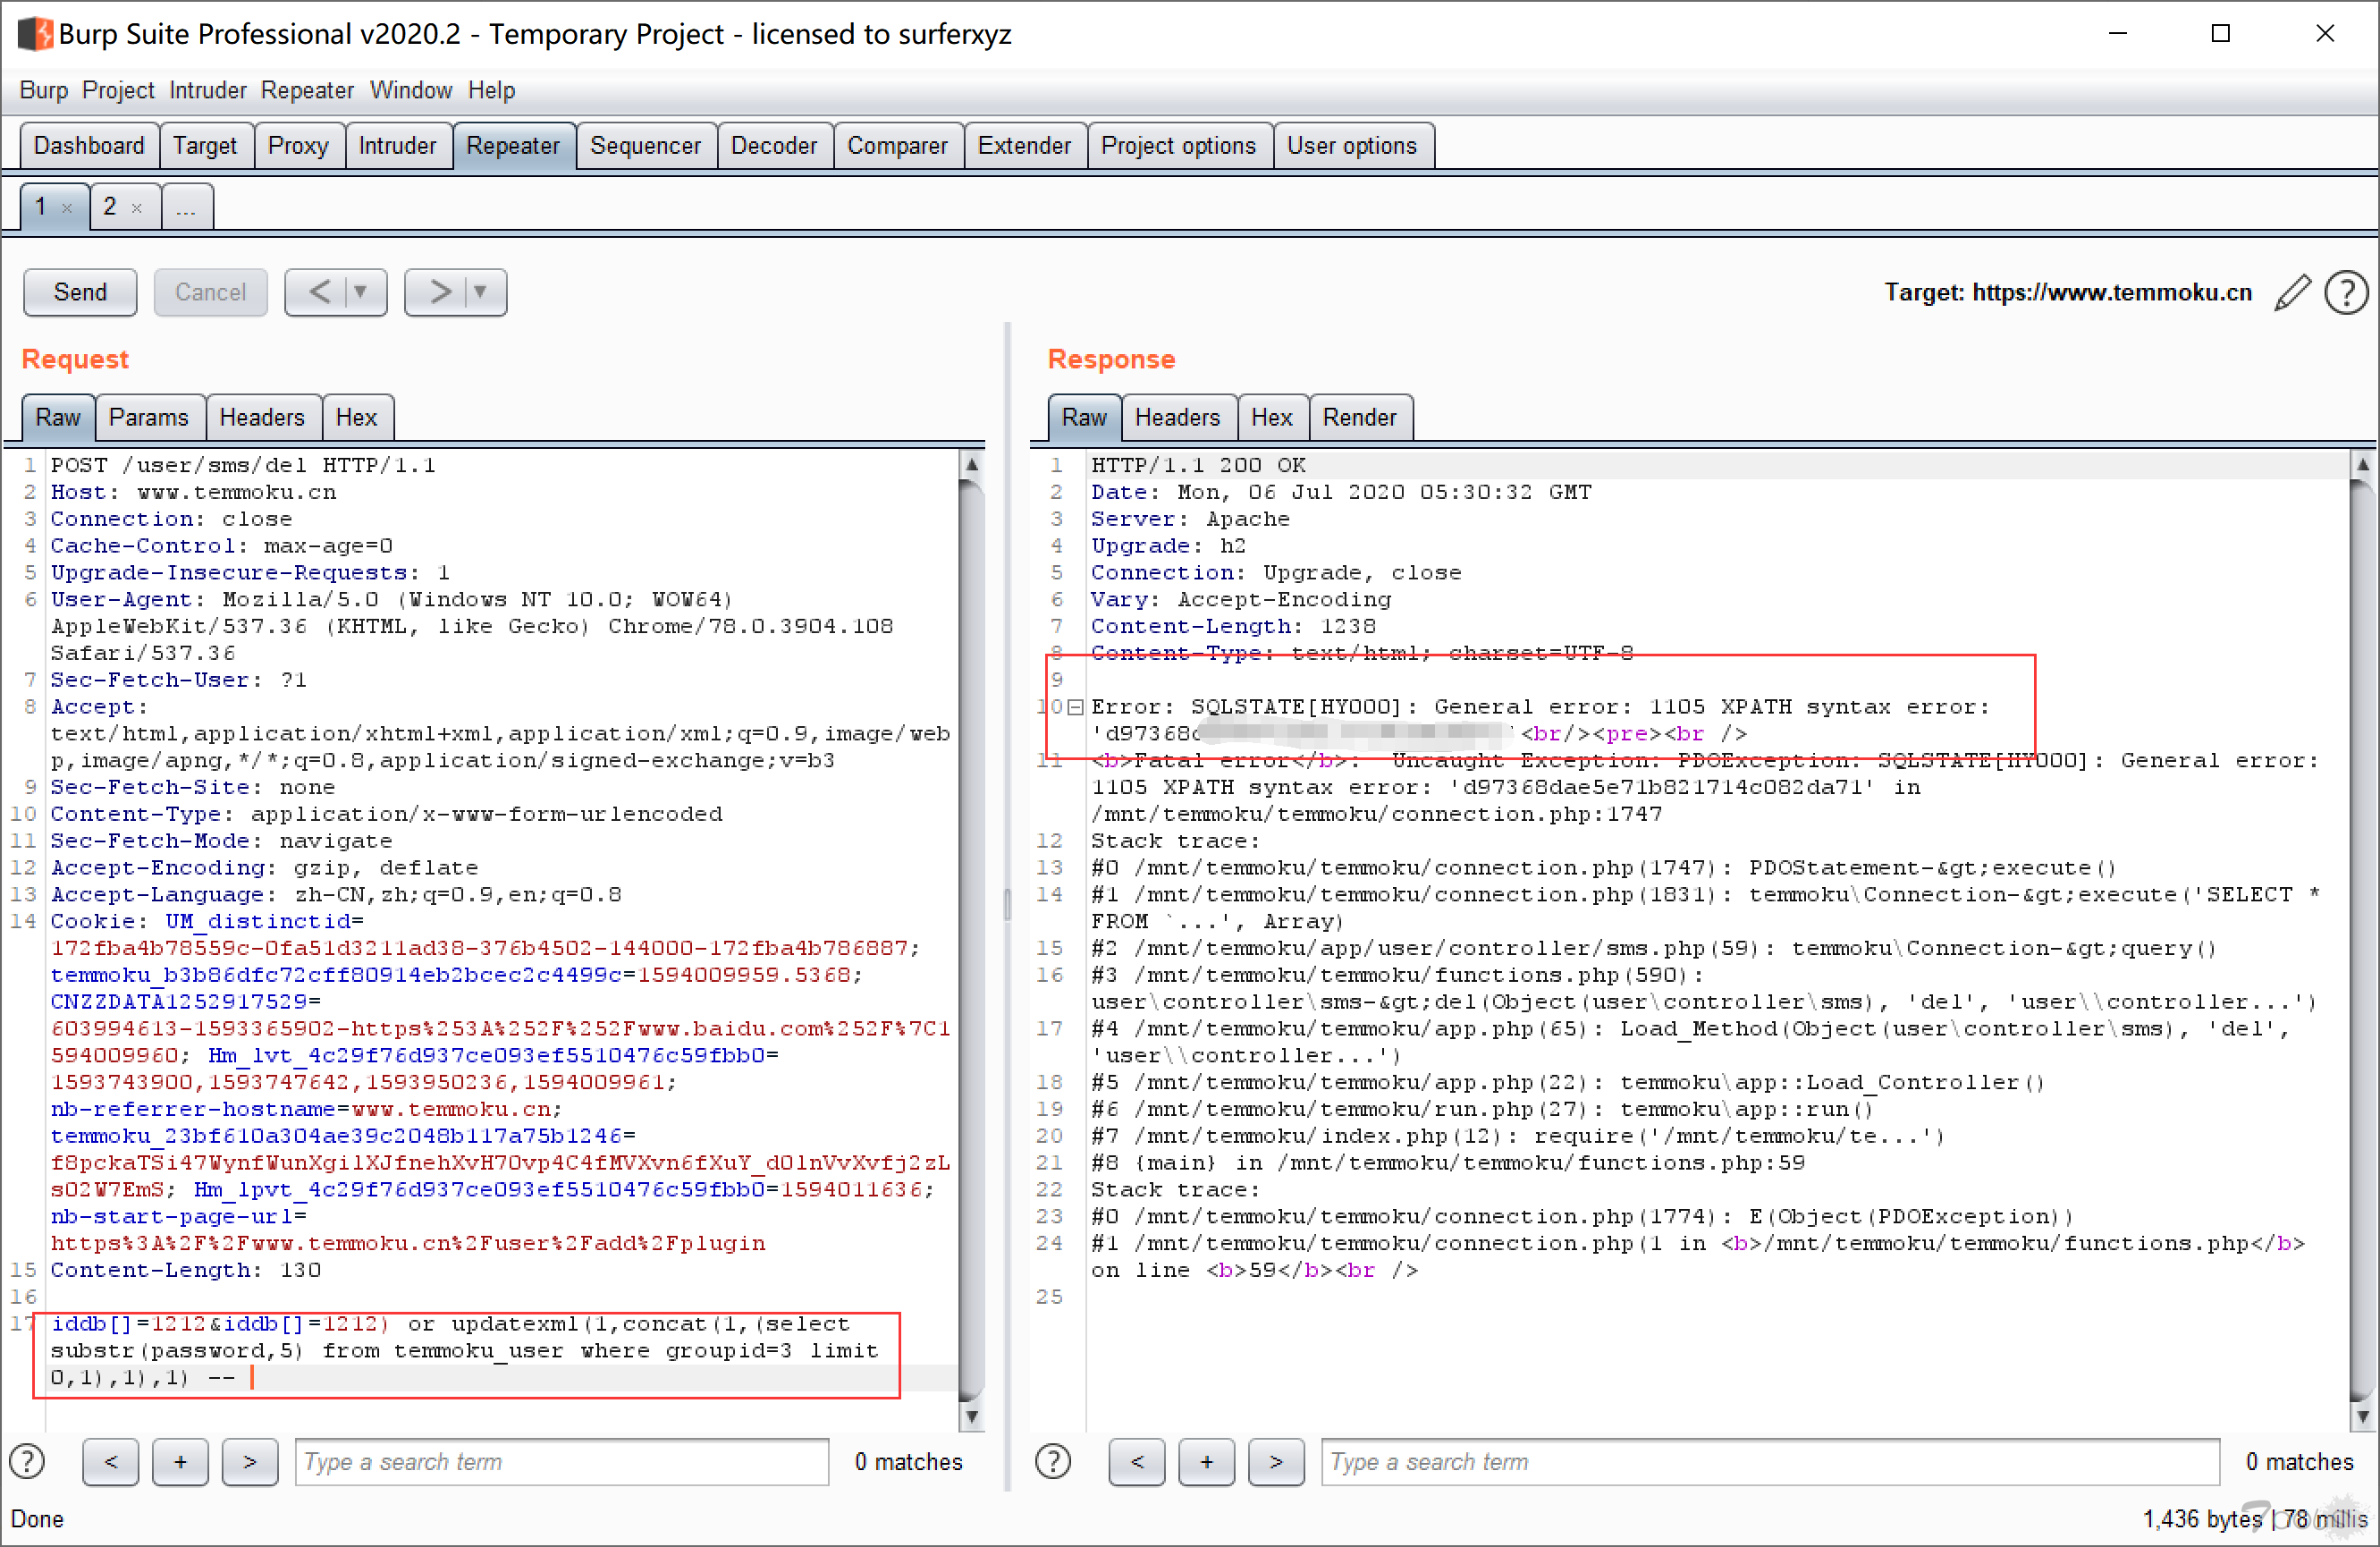Switch request view to Headers
Viewport: 2380px width, 1547px height.
pos(262,418)
